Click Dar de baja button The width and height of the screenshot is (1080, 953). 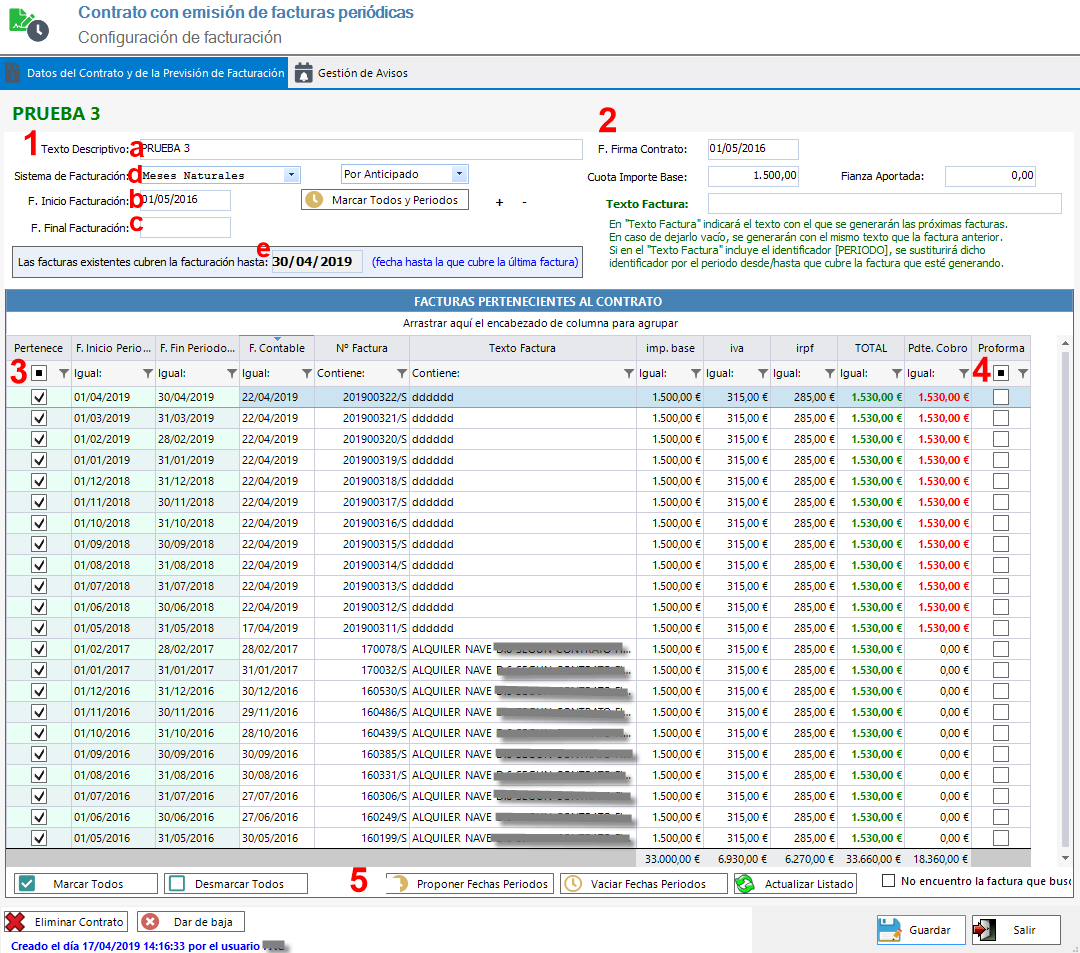coord(191,921)
